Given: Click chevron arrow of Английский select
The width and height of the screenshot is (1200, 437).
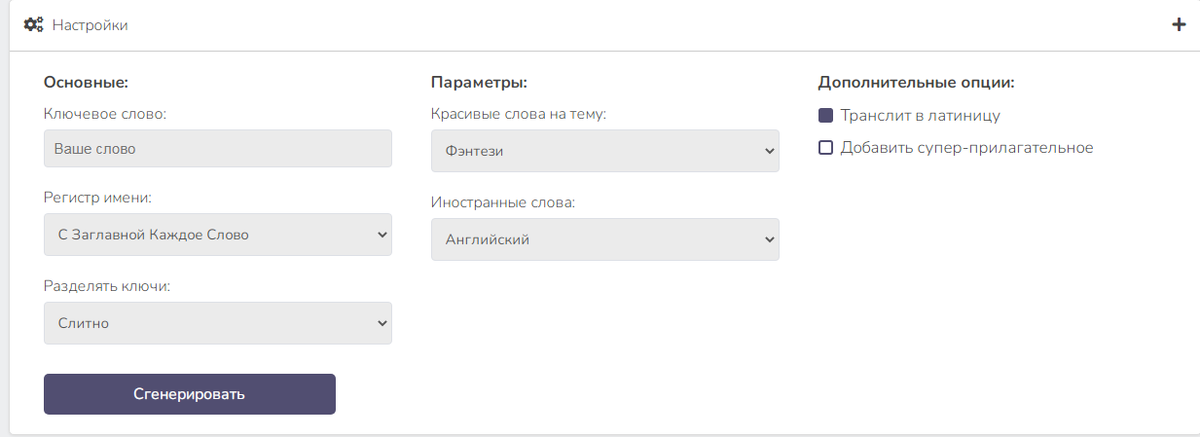Looking at the screenshot, I should coord(768,240).
